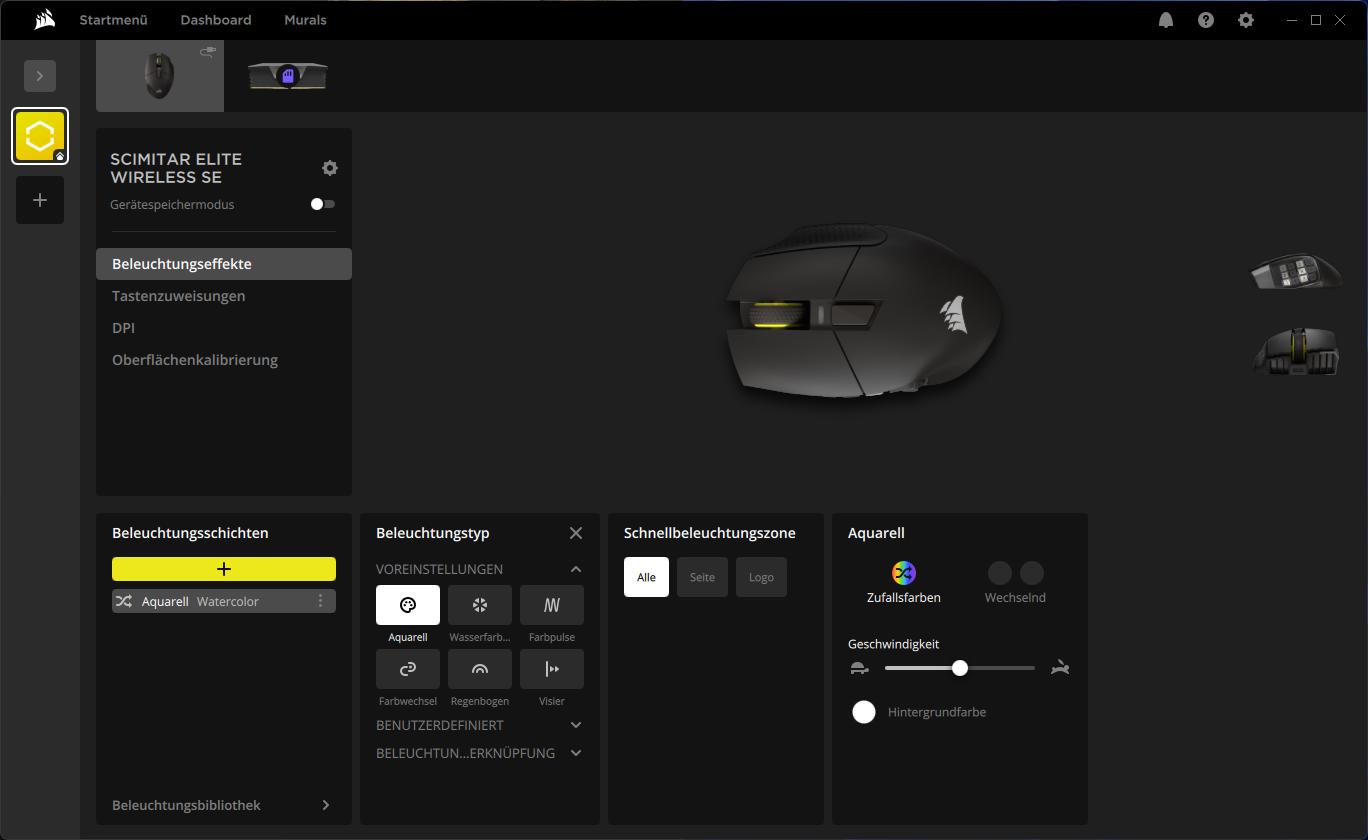This screenshot has width=1368, height=840.
Task: Select the Logo lighting zone button
Action: point(761,577)
